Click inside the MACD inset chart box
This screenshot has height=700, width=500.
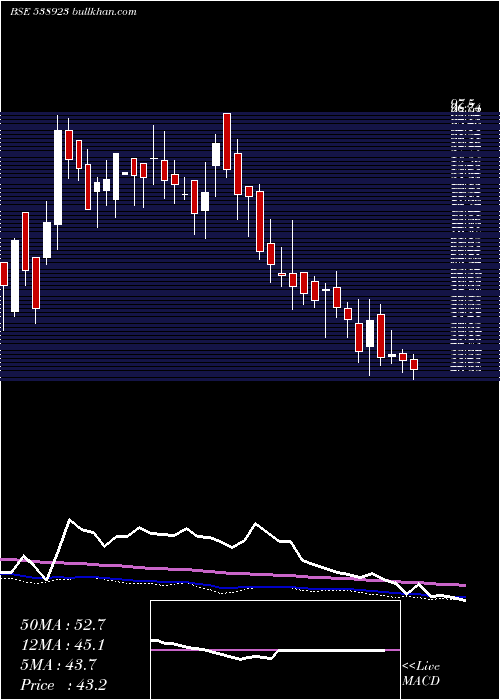(275, 650)
